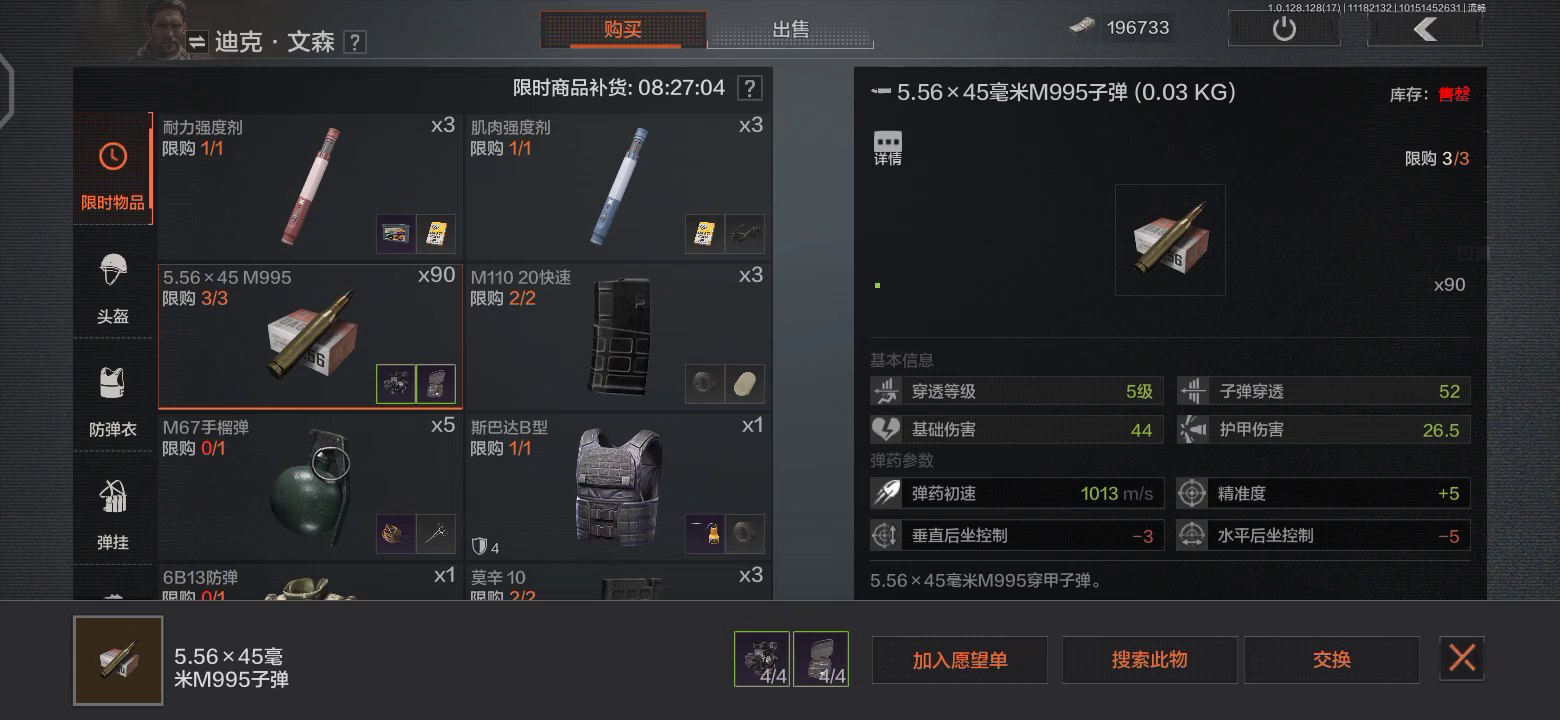Select the M110 20快速 magazine card
1560x720 pixels.
[618, 335]
